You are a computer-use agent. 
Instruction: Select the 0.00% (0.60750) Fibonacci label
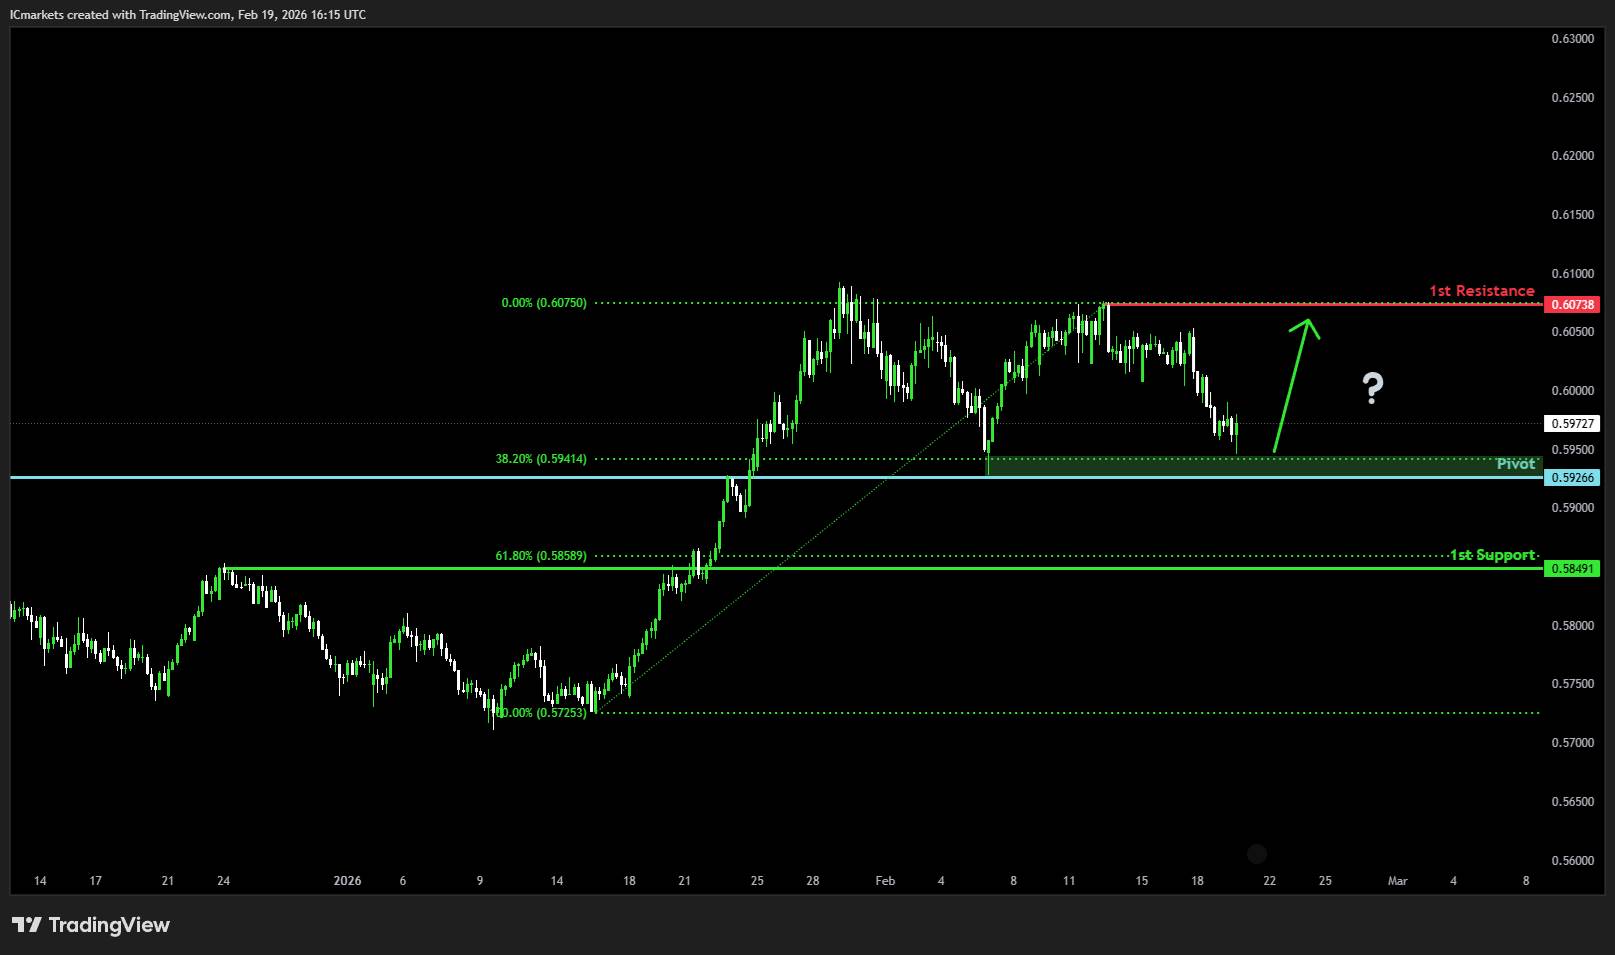tap(544, 303)
